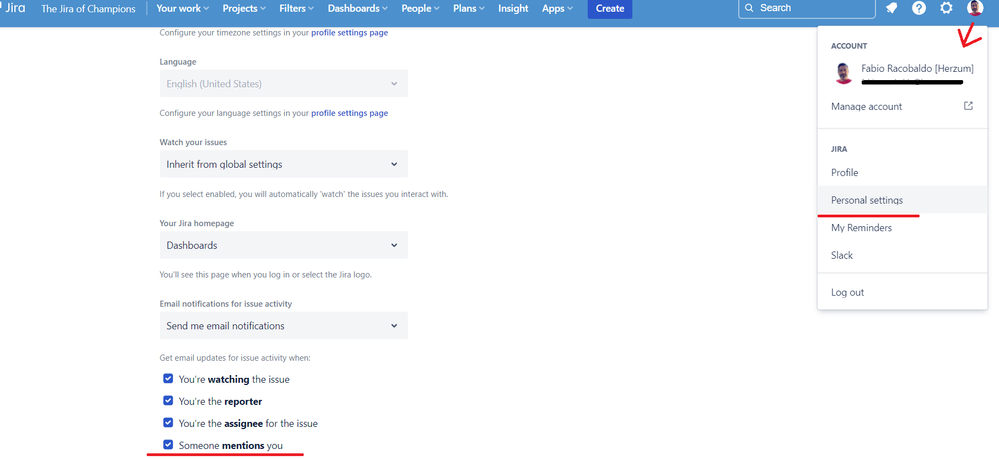Viewport: 999px width, 459px height.
Task: Click The Jira of Champions site name
Action: click(x=88, y=9)
